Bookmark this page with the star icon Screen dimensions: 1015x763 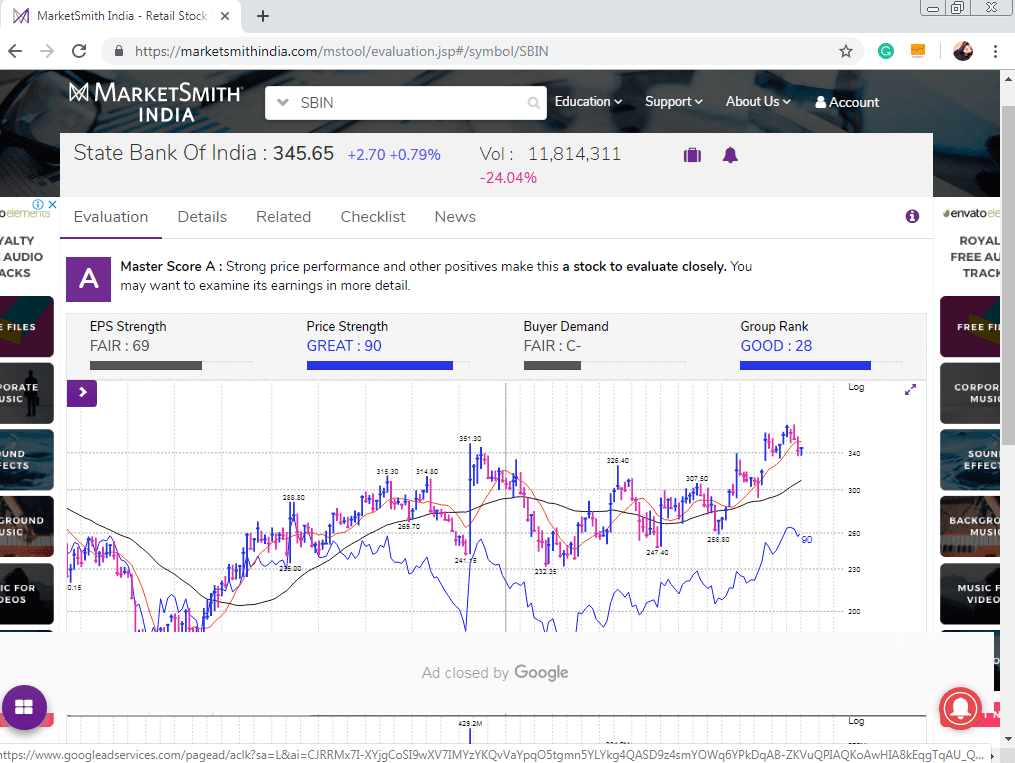click(x=845, y=51)
